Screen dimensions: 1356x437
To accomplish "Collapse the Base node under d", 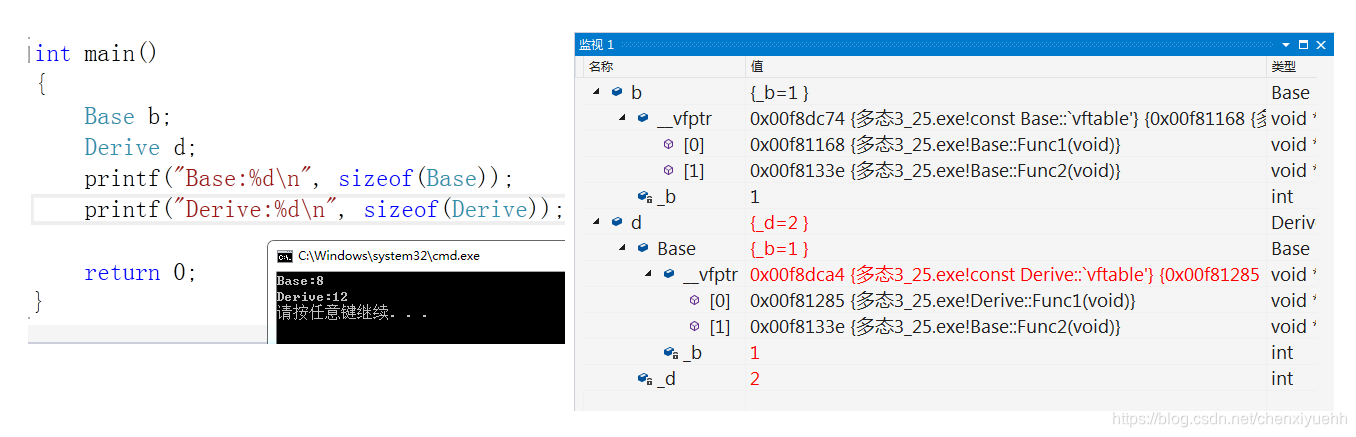I will point(623,248).
